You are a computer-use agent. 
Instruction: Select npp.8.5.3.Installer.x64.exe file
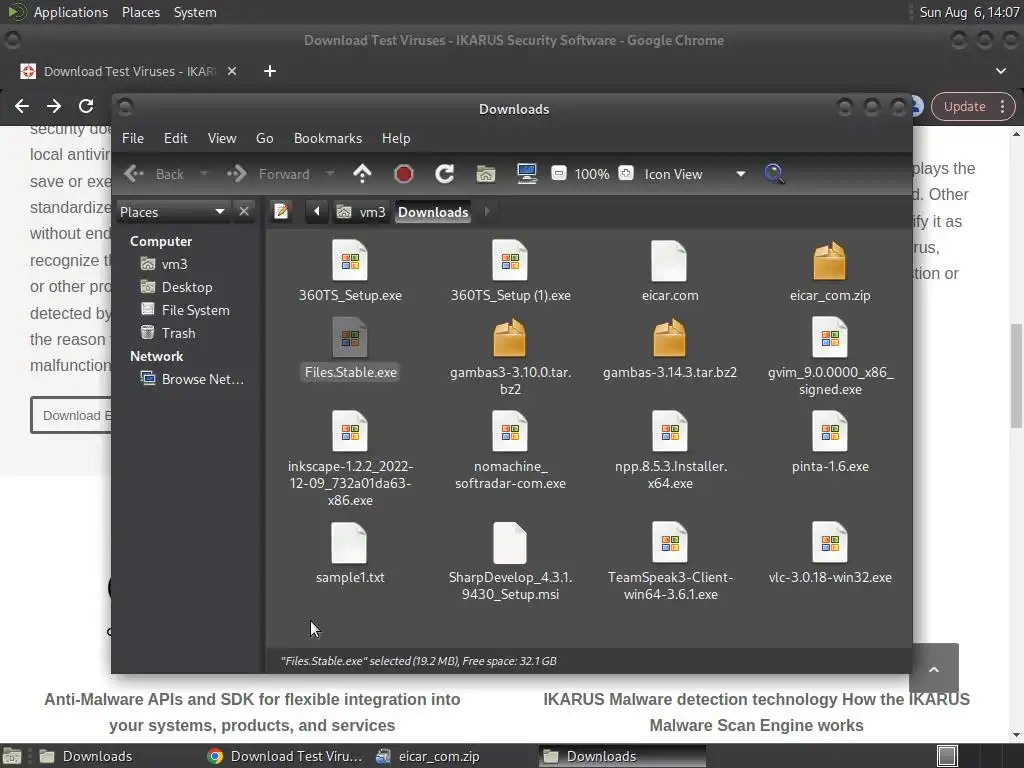670,451
